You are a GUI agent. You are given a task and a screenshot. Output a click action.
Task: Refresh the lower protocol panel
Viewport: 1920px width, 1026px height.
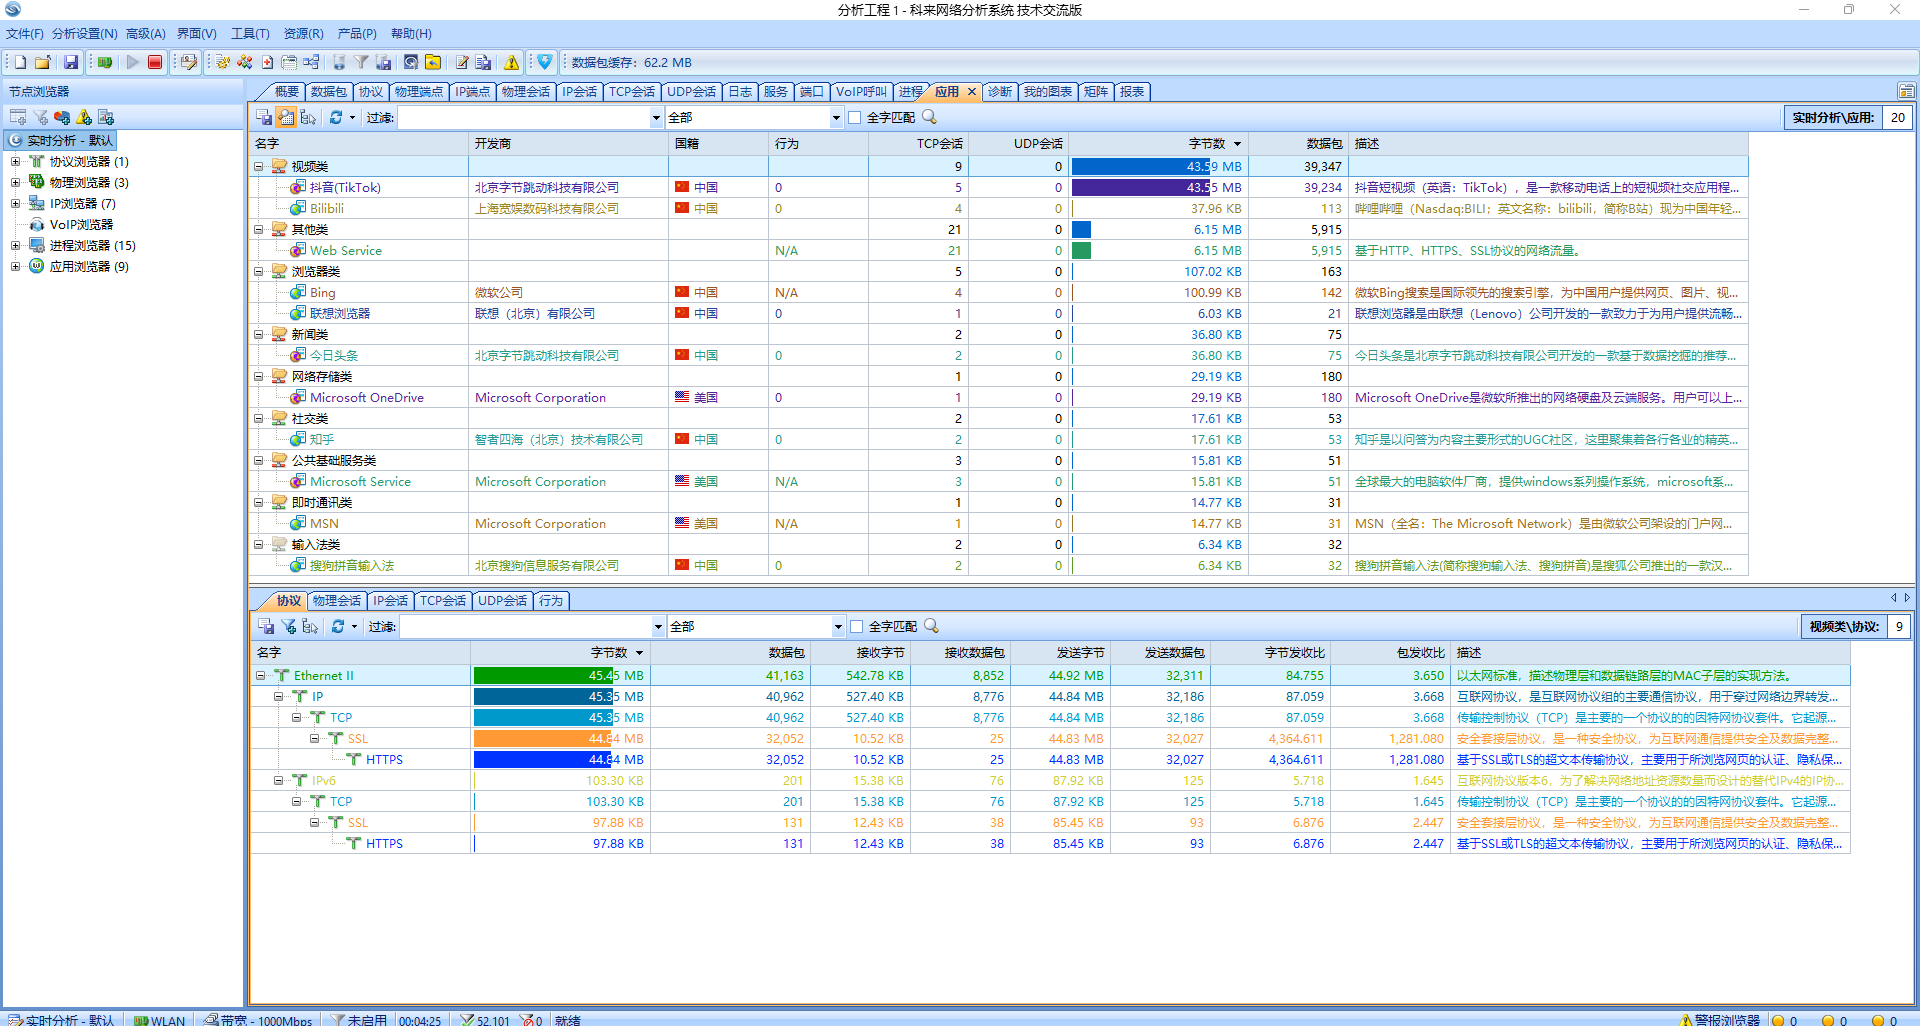pyautogui.click(x=338, y=626)
